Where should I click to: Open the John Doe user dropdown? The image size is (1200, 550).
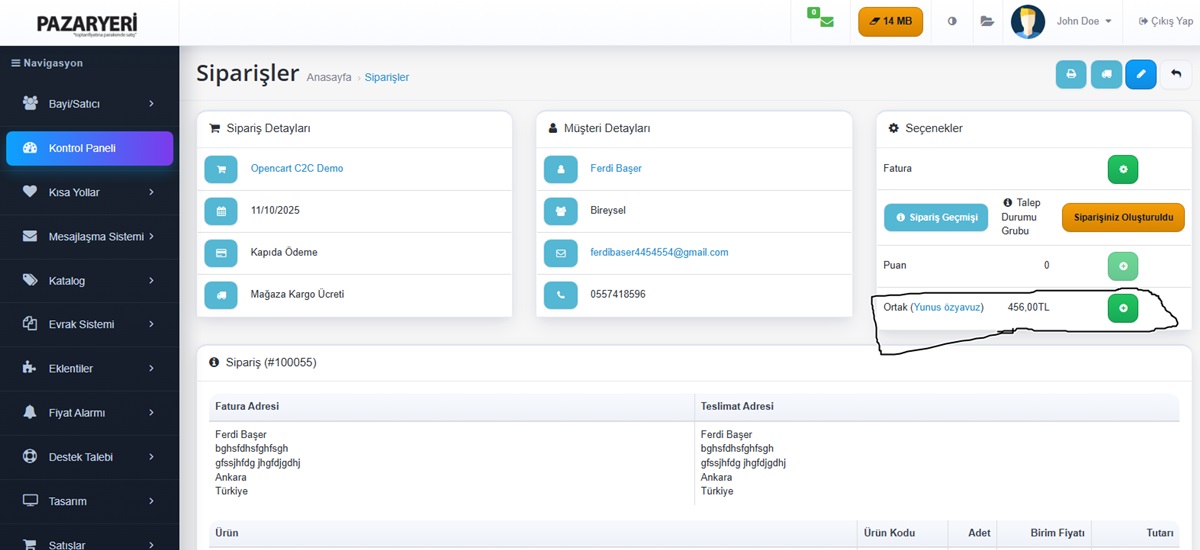[1084, 21]
